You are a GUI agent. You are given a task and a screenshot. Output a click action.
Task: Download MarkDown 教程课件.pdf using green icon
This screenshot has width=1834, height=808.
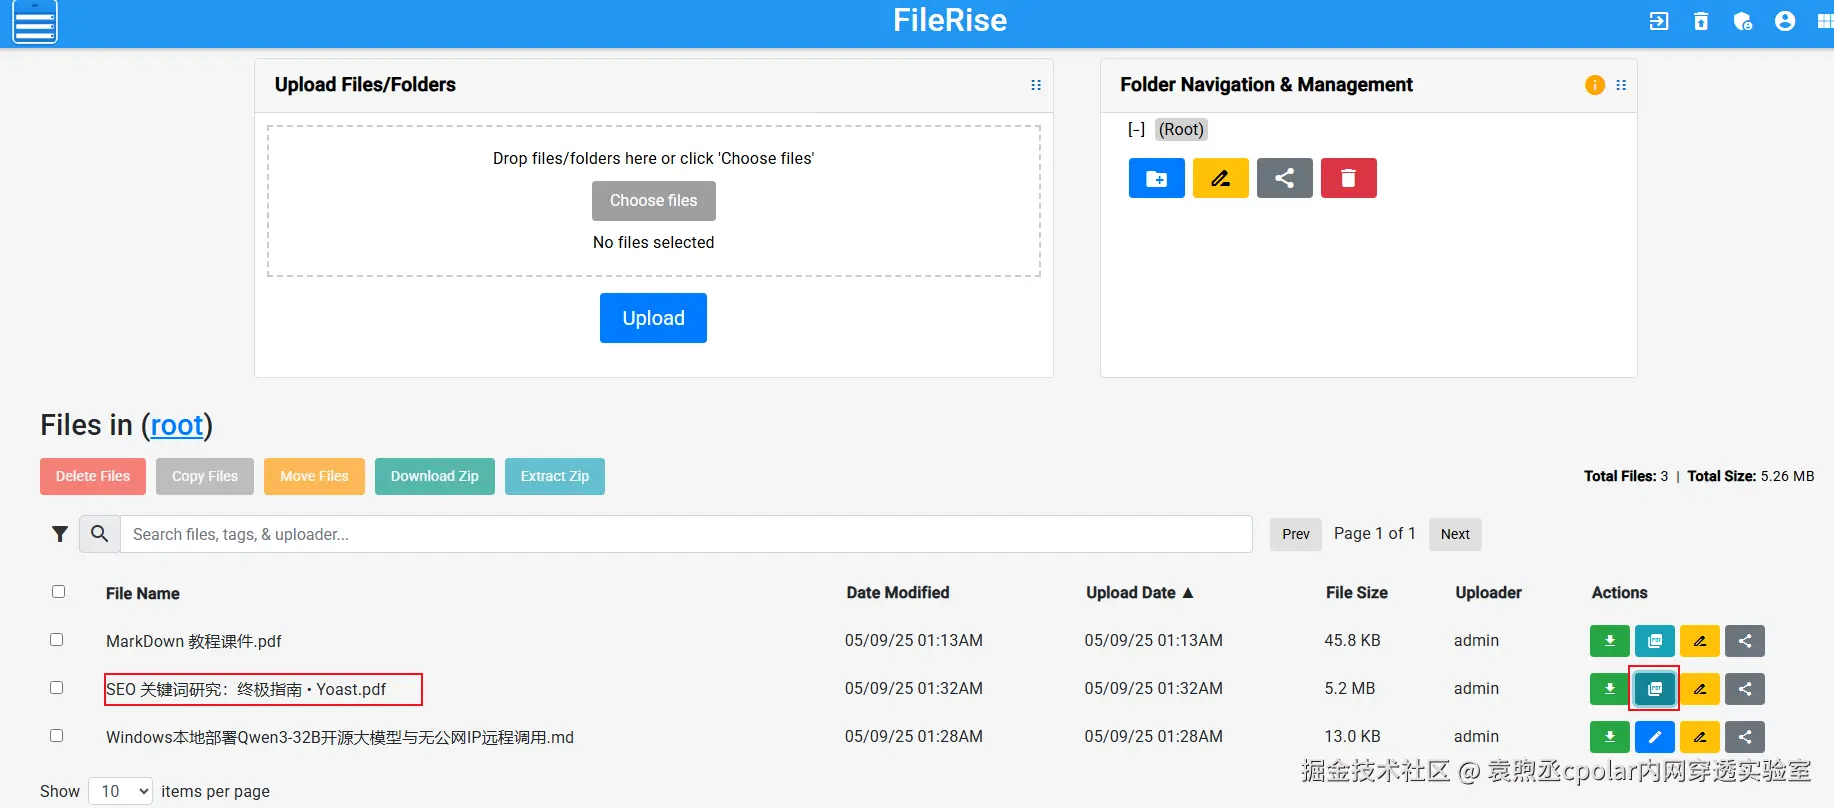pos(1610,641)
